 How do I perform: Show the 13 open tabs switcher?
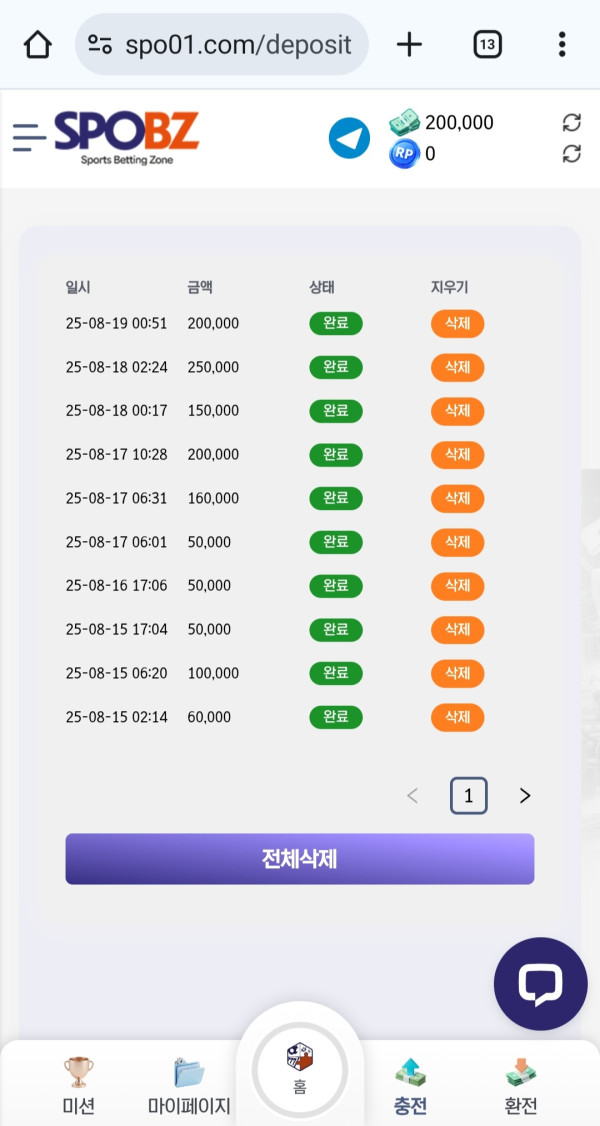[x=487, y=45]
